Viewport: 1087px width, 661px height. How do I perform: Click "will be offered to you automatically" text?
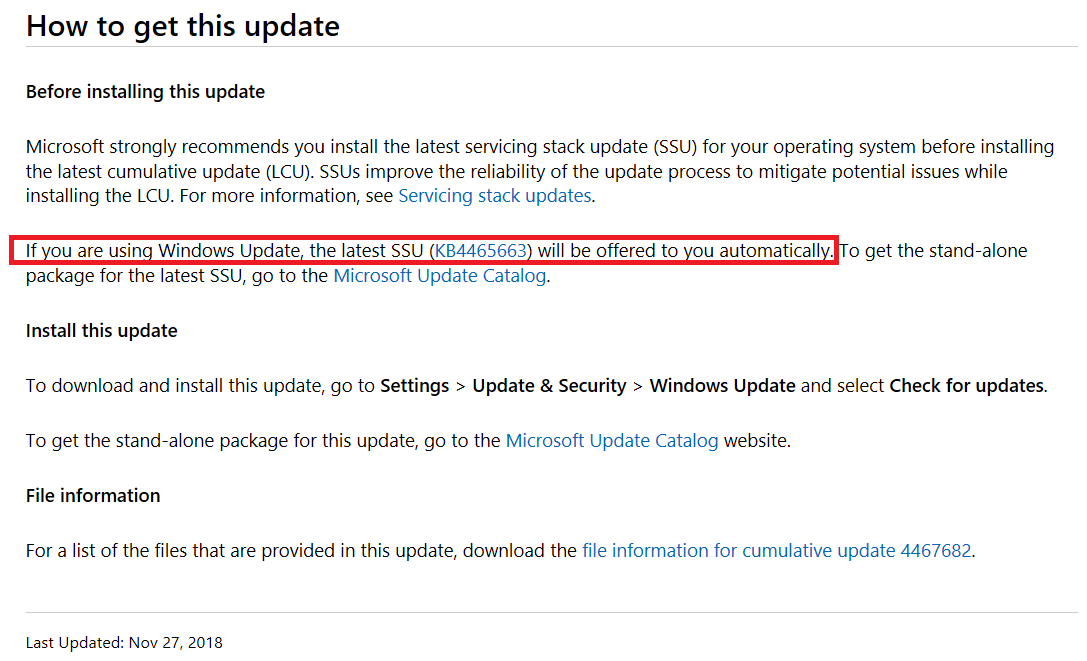point(685,250)
